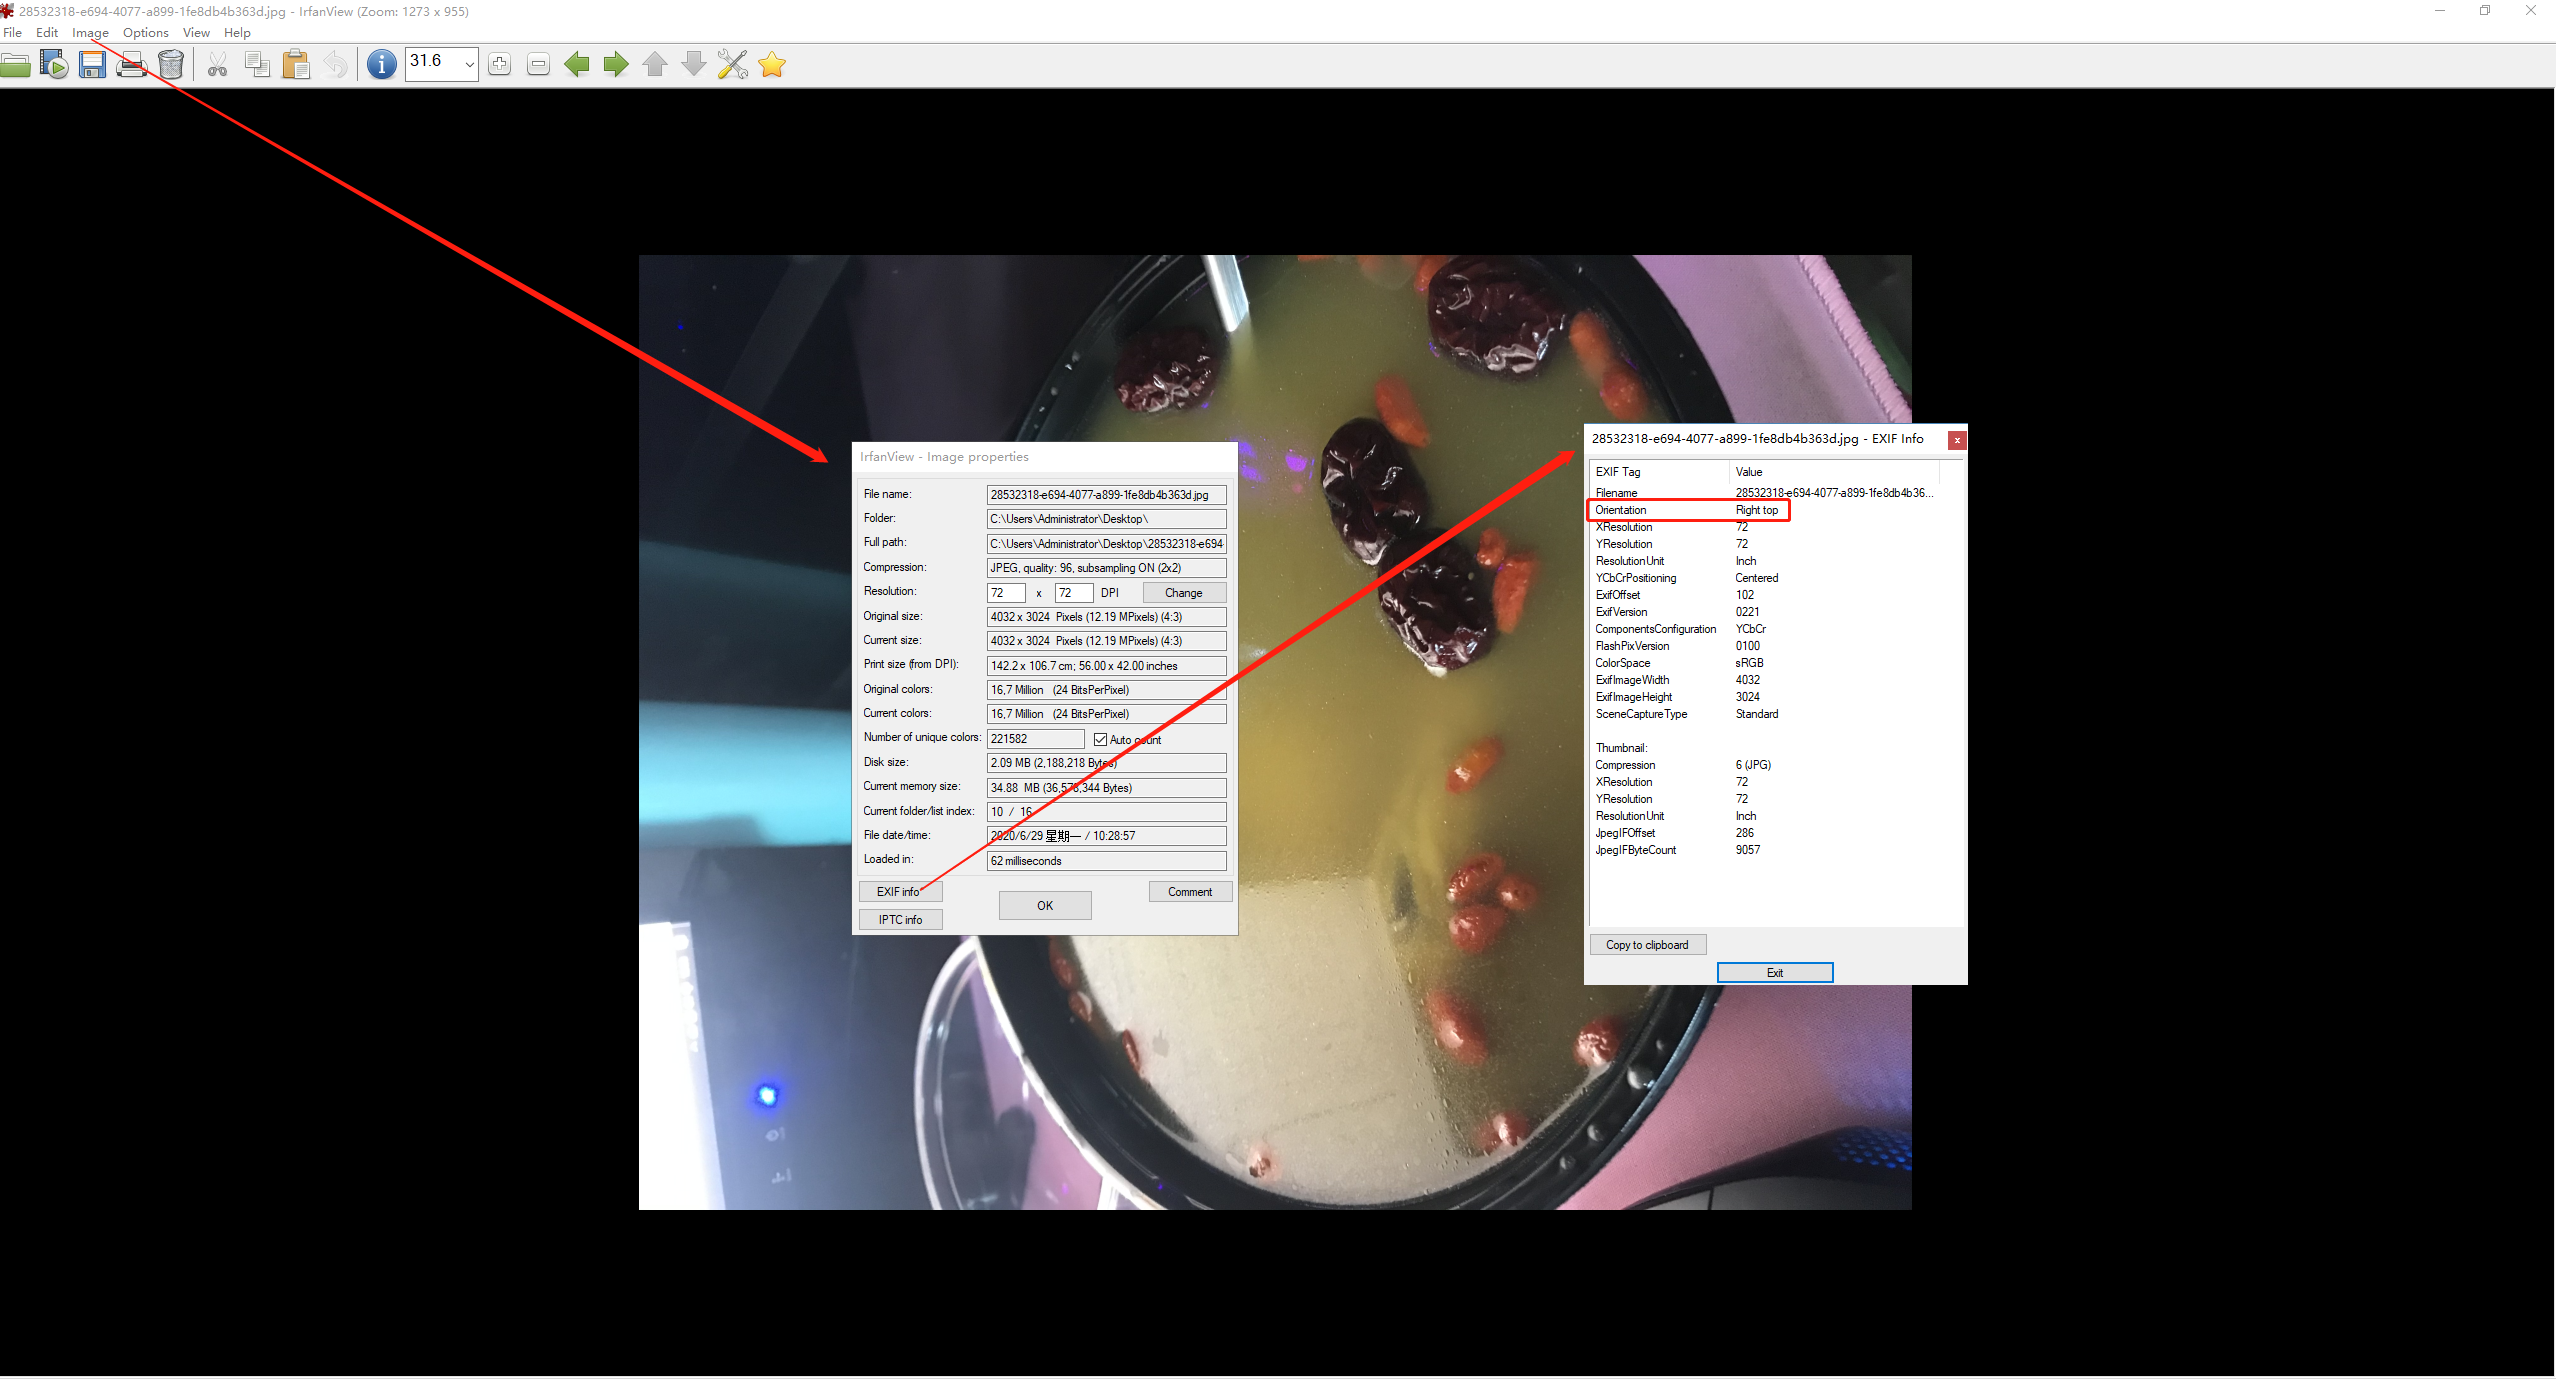The width and height of the screenshot is (2556, 1379).
Task: Toggle the Auto count checkbox
Action: point(1100,740)
